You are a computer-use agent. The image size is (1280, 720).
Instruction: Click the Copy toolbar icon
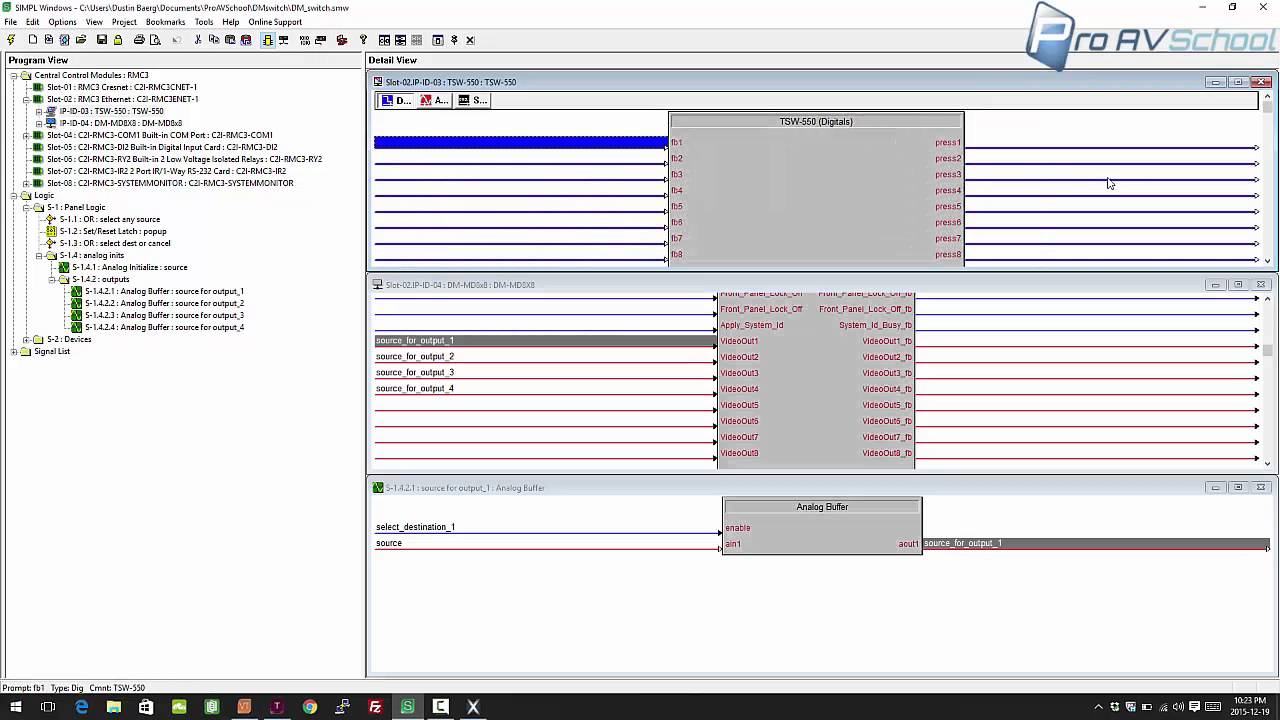coord(214,40)
